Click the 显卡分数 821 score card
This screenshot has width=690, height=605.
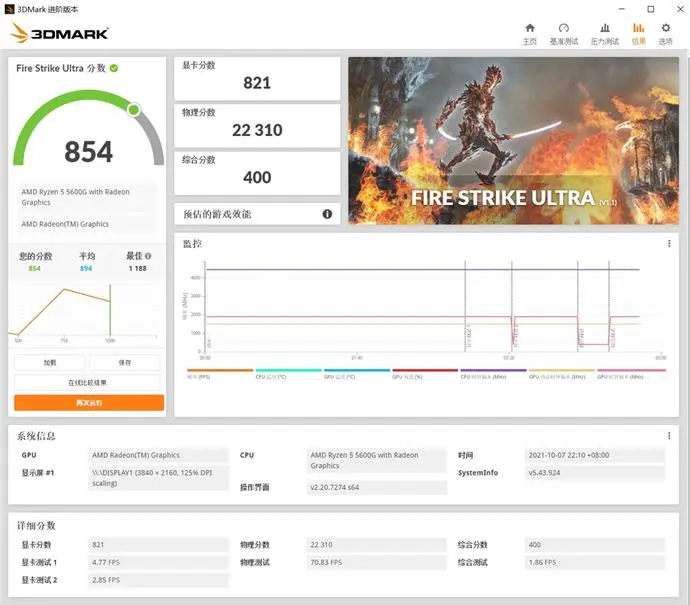257,78
